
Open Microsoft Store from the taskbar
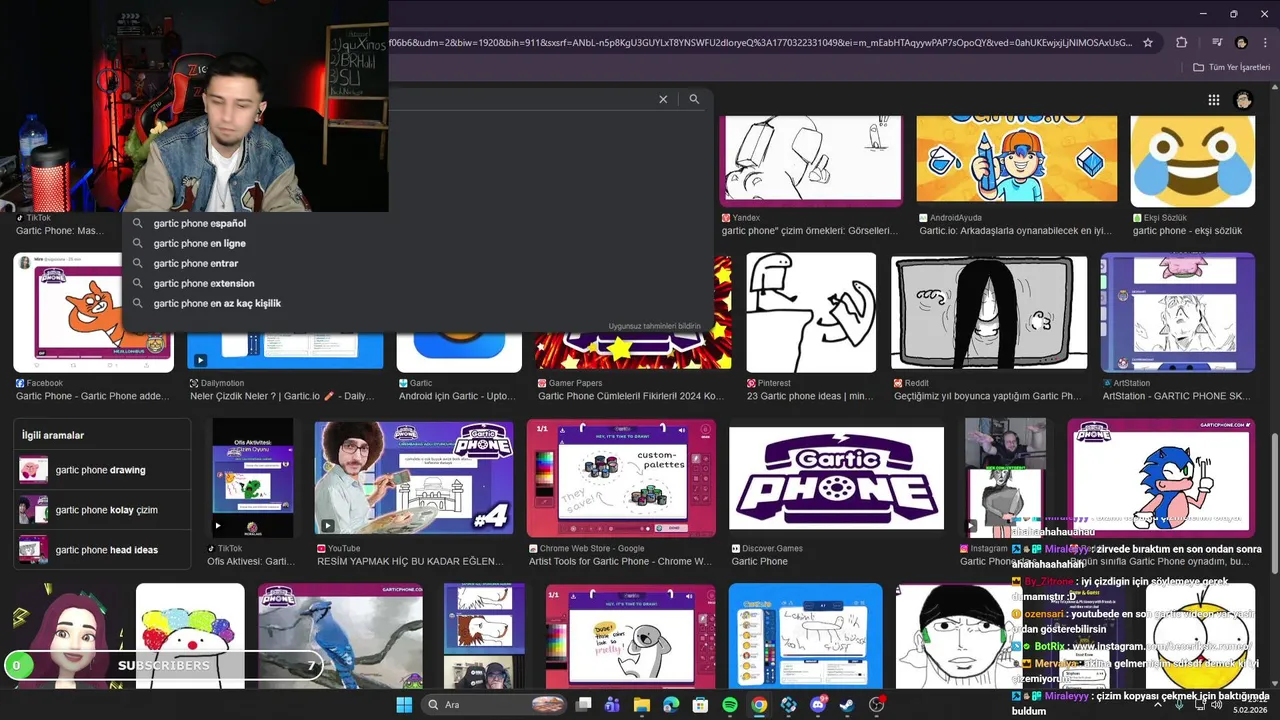(700, 705)
